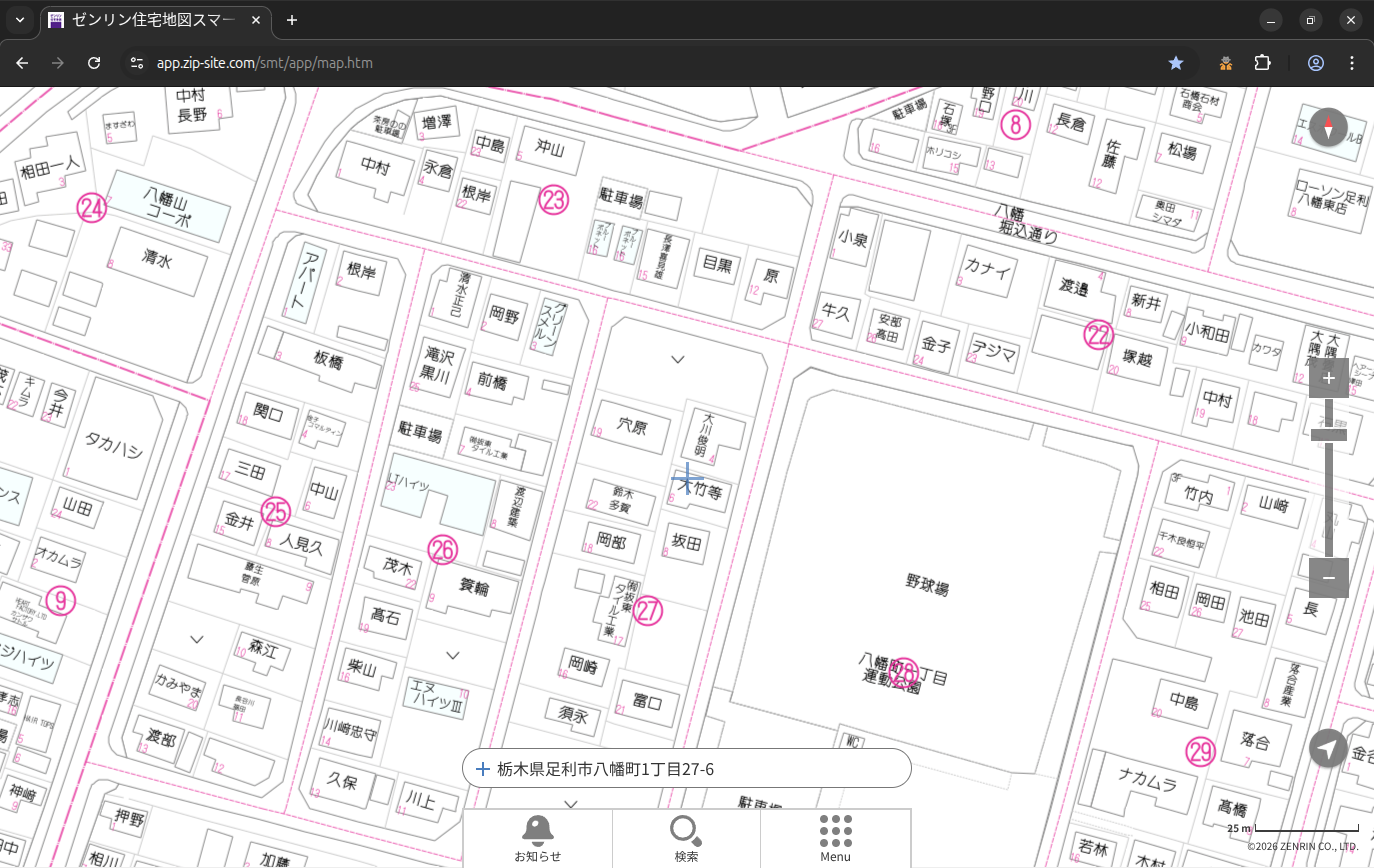Open a new browser tab
Screen dimensions: 1374x868
(x=292, y=20)
